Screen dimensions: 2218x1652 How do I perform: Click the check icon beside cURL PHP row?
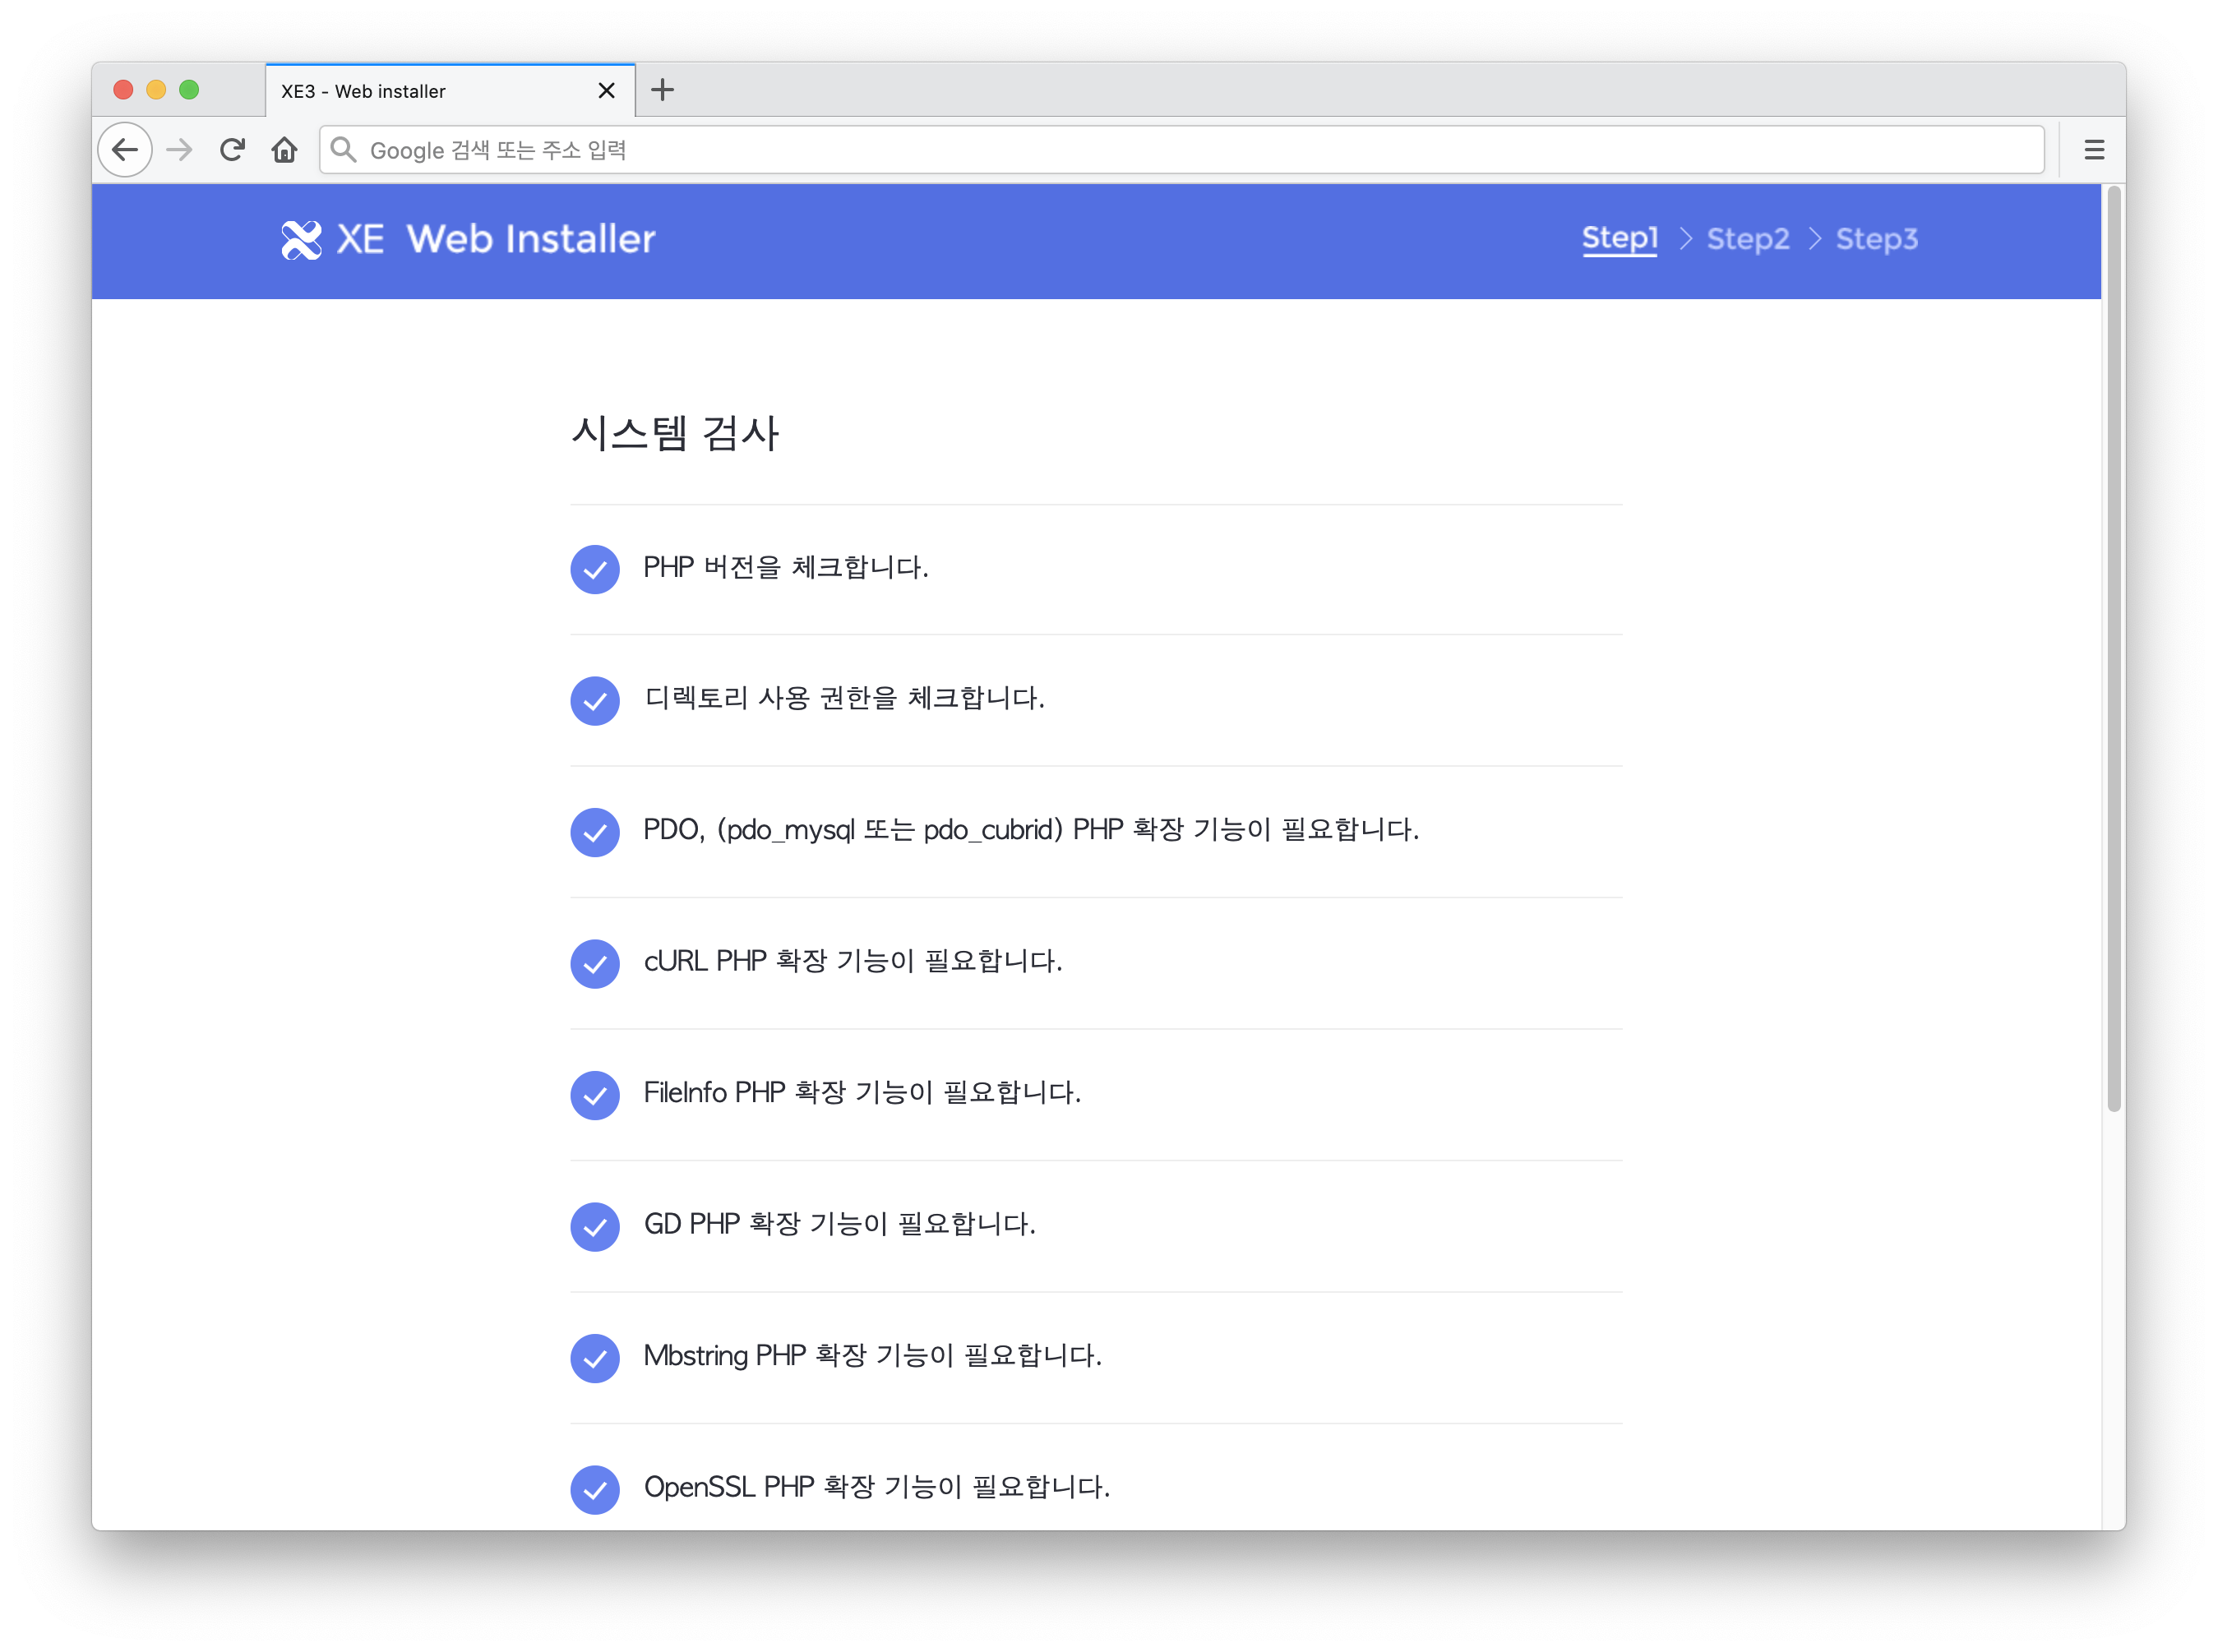point(595,963)
